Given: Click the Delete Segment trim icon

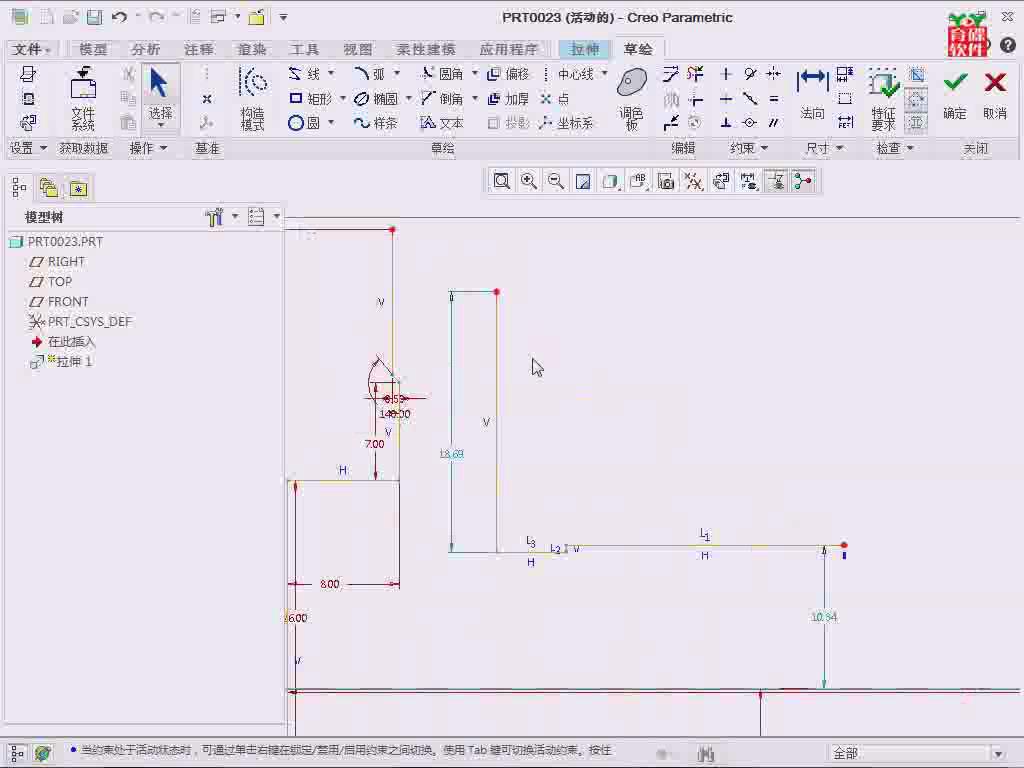Looking at the screenshot, I should click(x=696, y=74).
